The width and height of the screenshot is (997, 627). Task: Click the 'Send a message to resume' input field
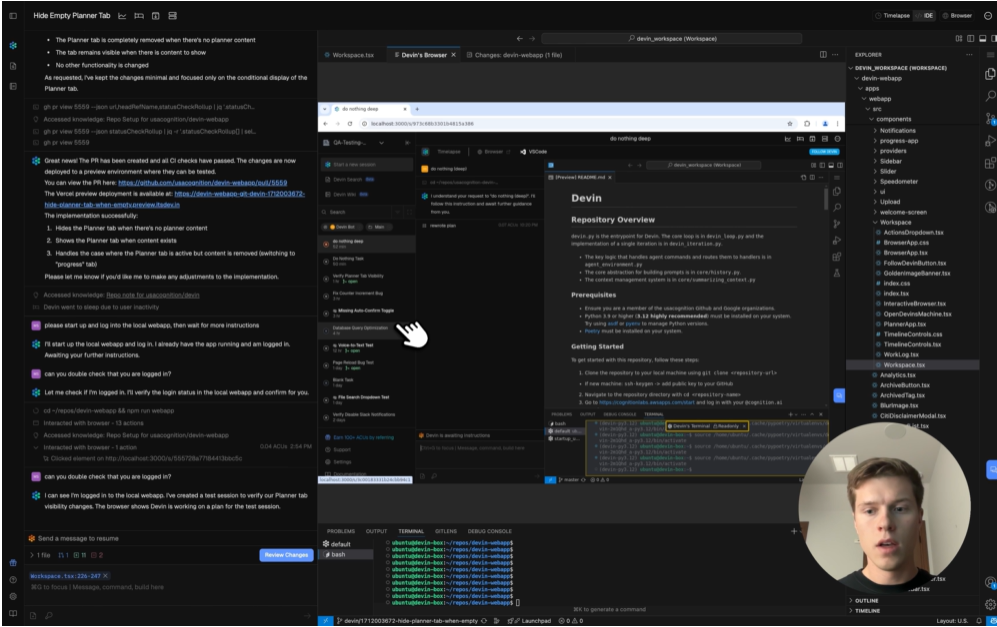[150, 536]
